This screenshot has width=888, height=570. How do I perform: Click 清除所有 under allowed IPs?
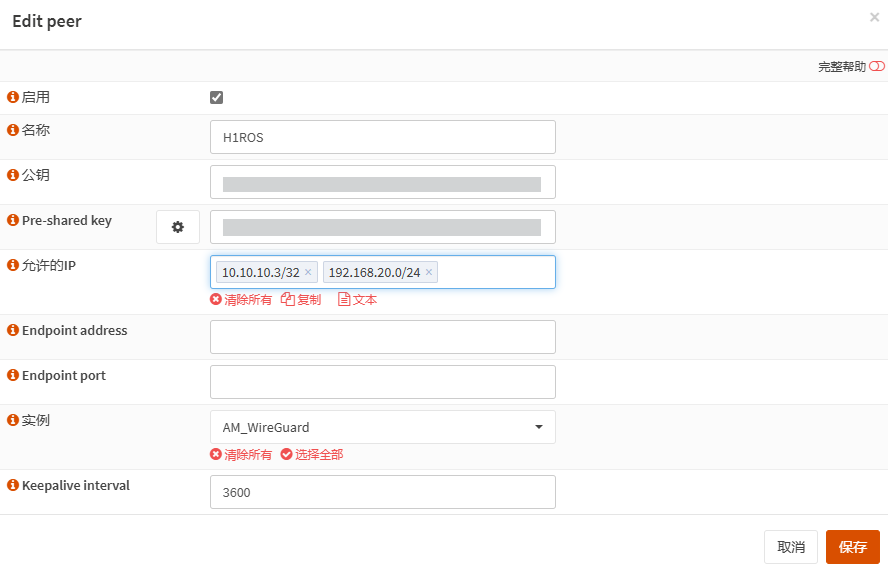[241, 299]
